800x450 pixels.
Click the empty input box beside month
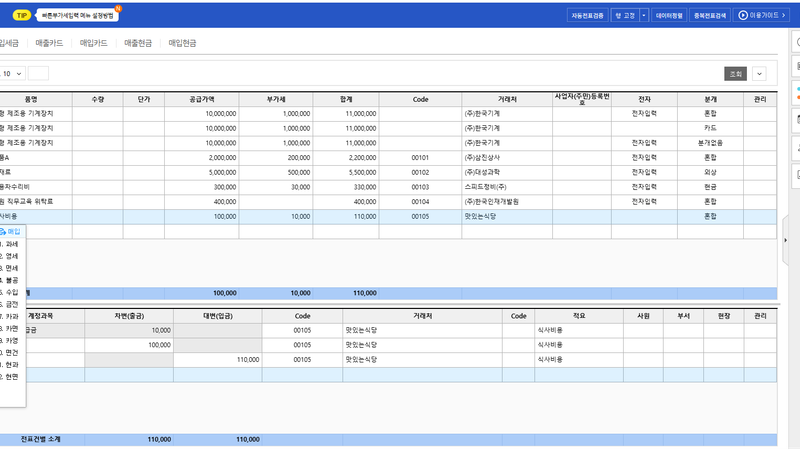pyautogui.click(x=38, y=73)
